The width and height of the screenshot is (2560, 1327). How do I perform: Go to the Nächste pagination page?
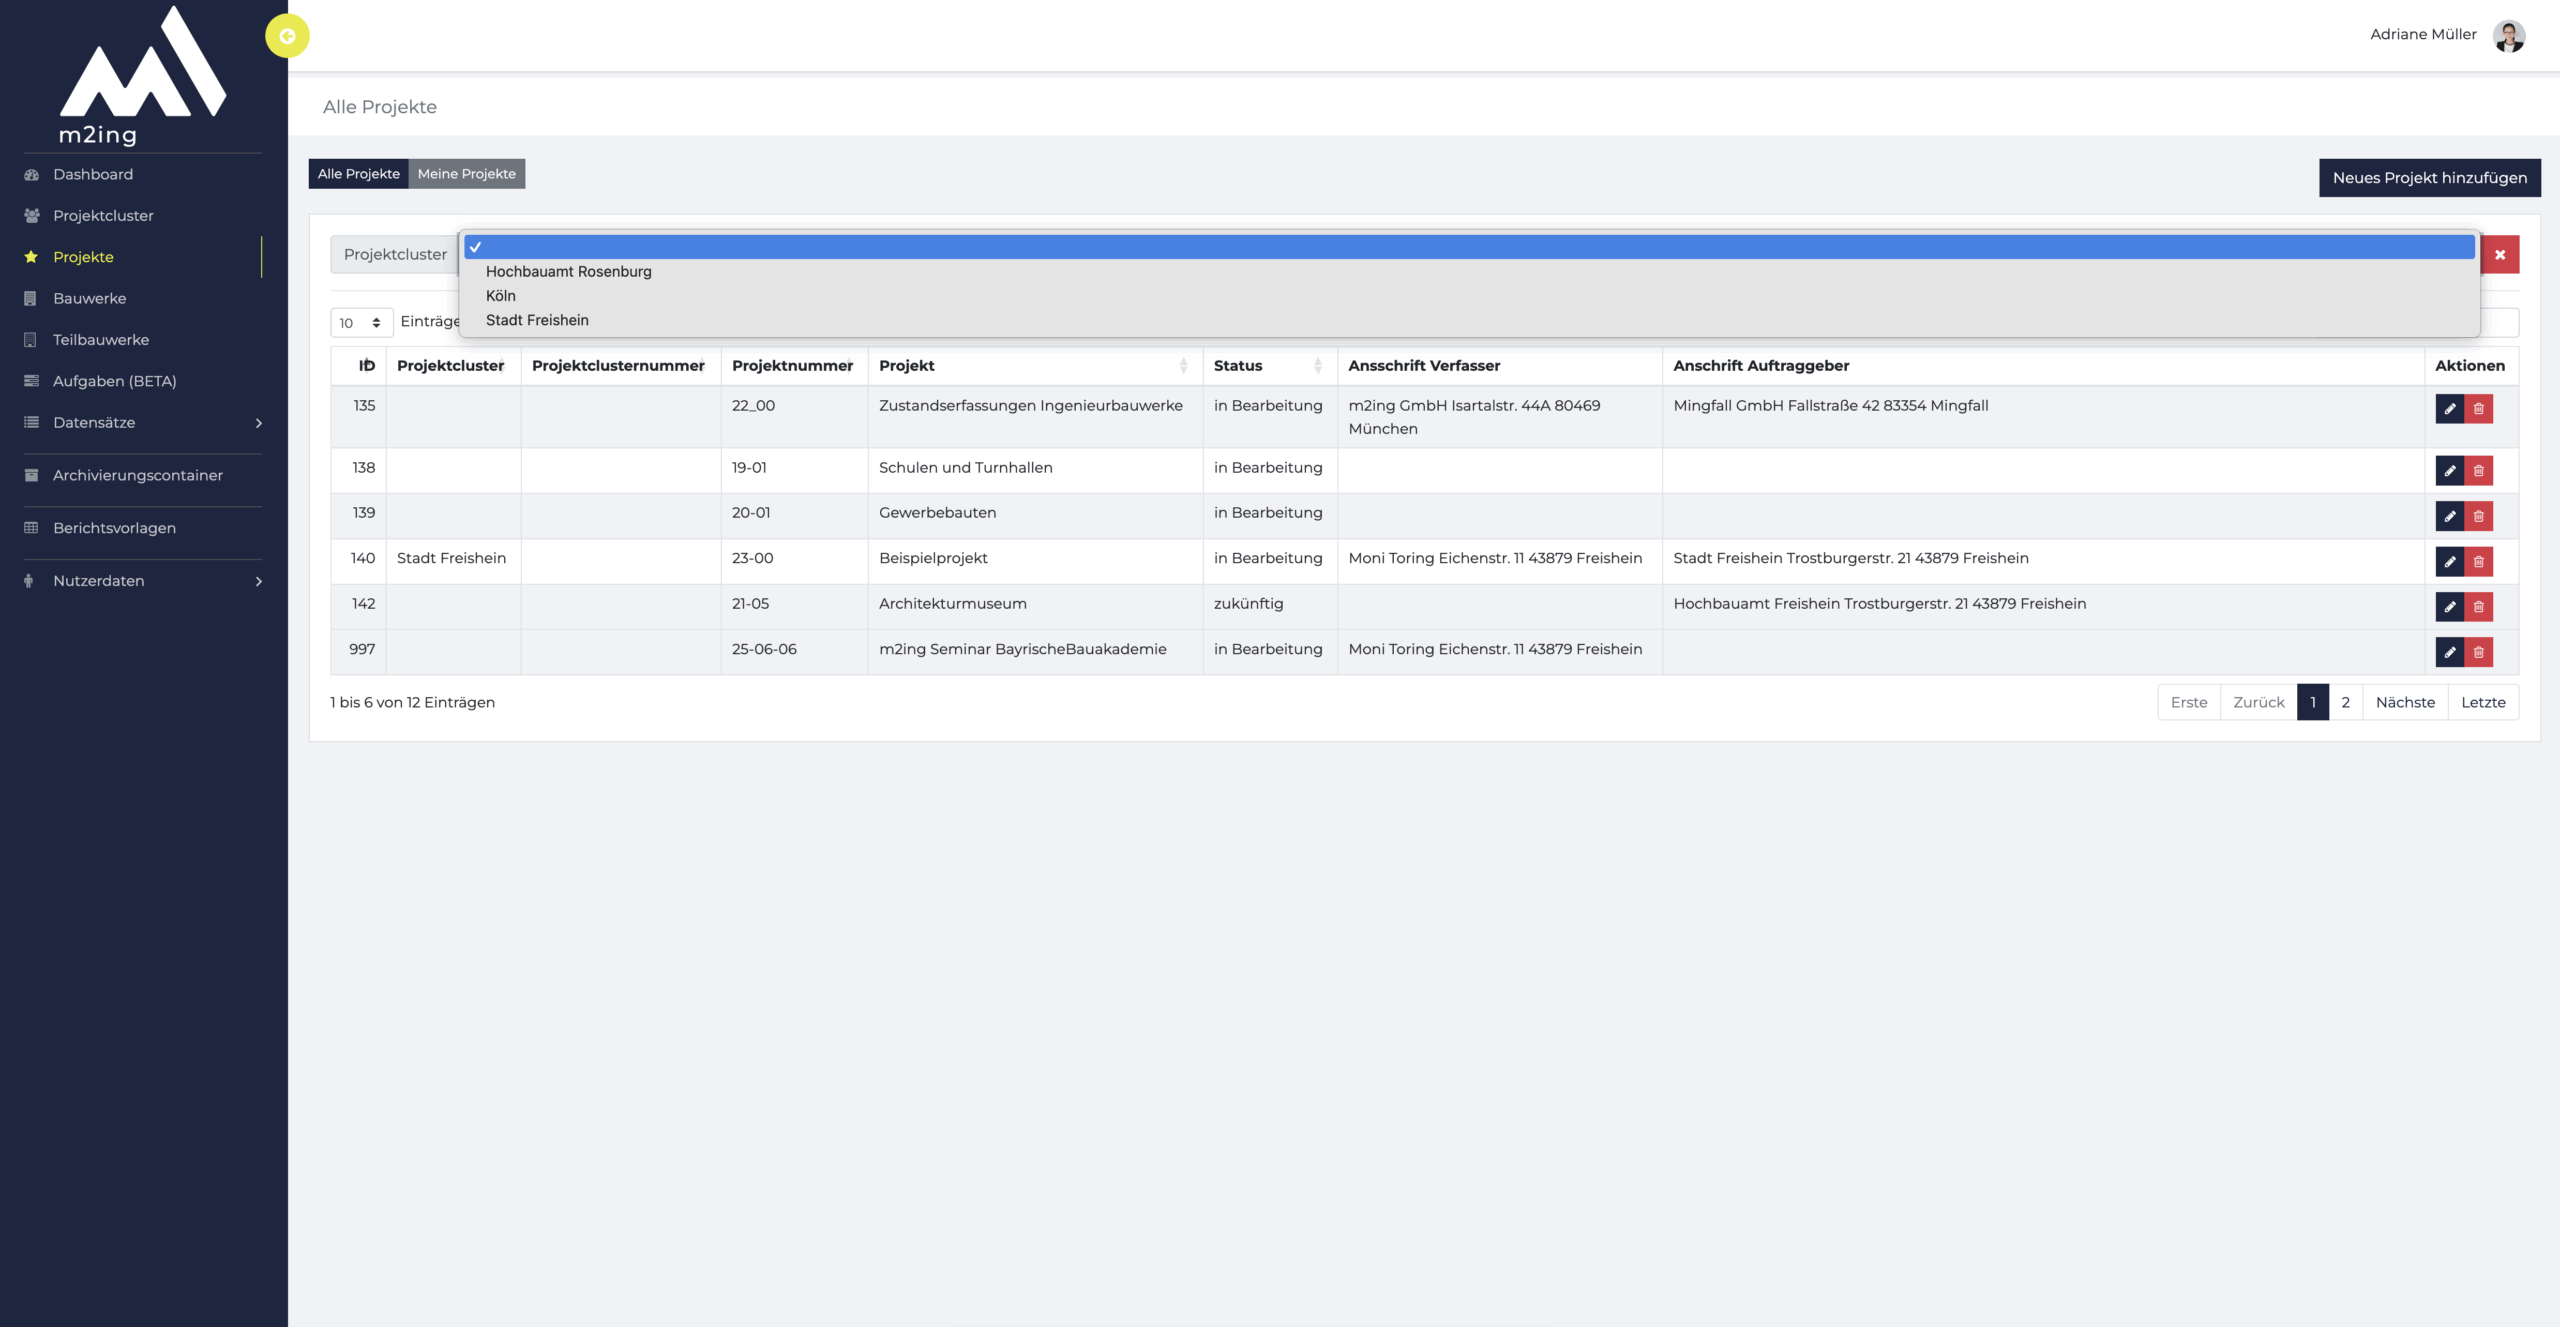pyautogui.click(x=2404, y=703)
